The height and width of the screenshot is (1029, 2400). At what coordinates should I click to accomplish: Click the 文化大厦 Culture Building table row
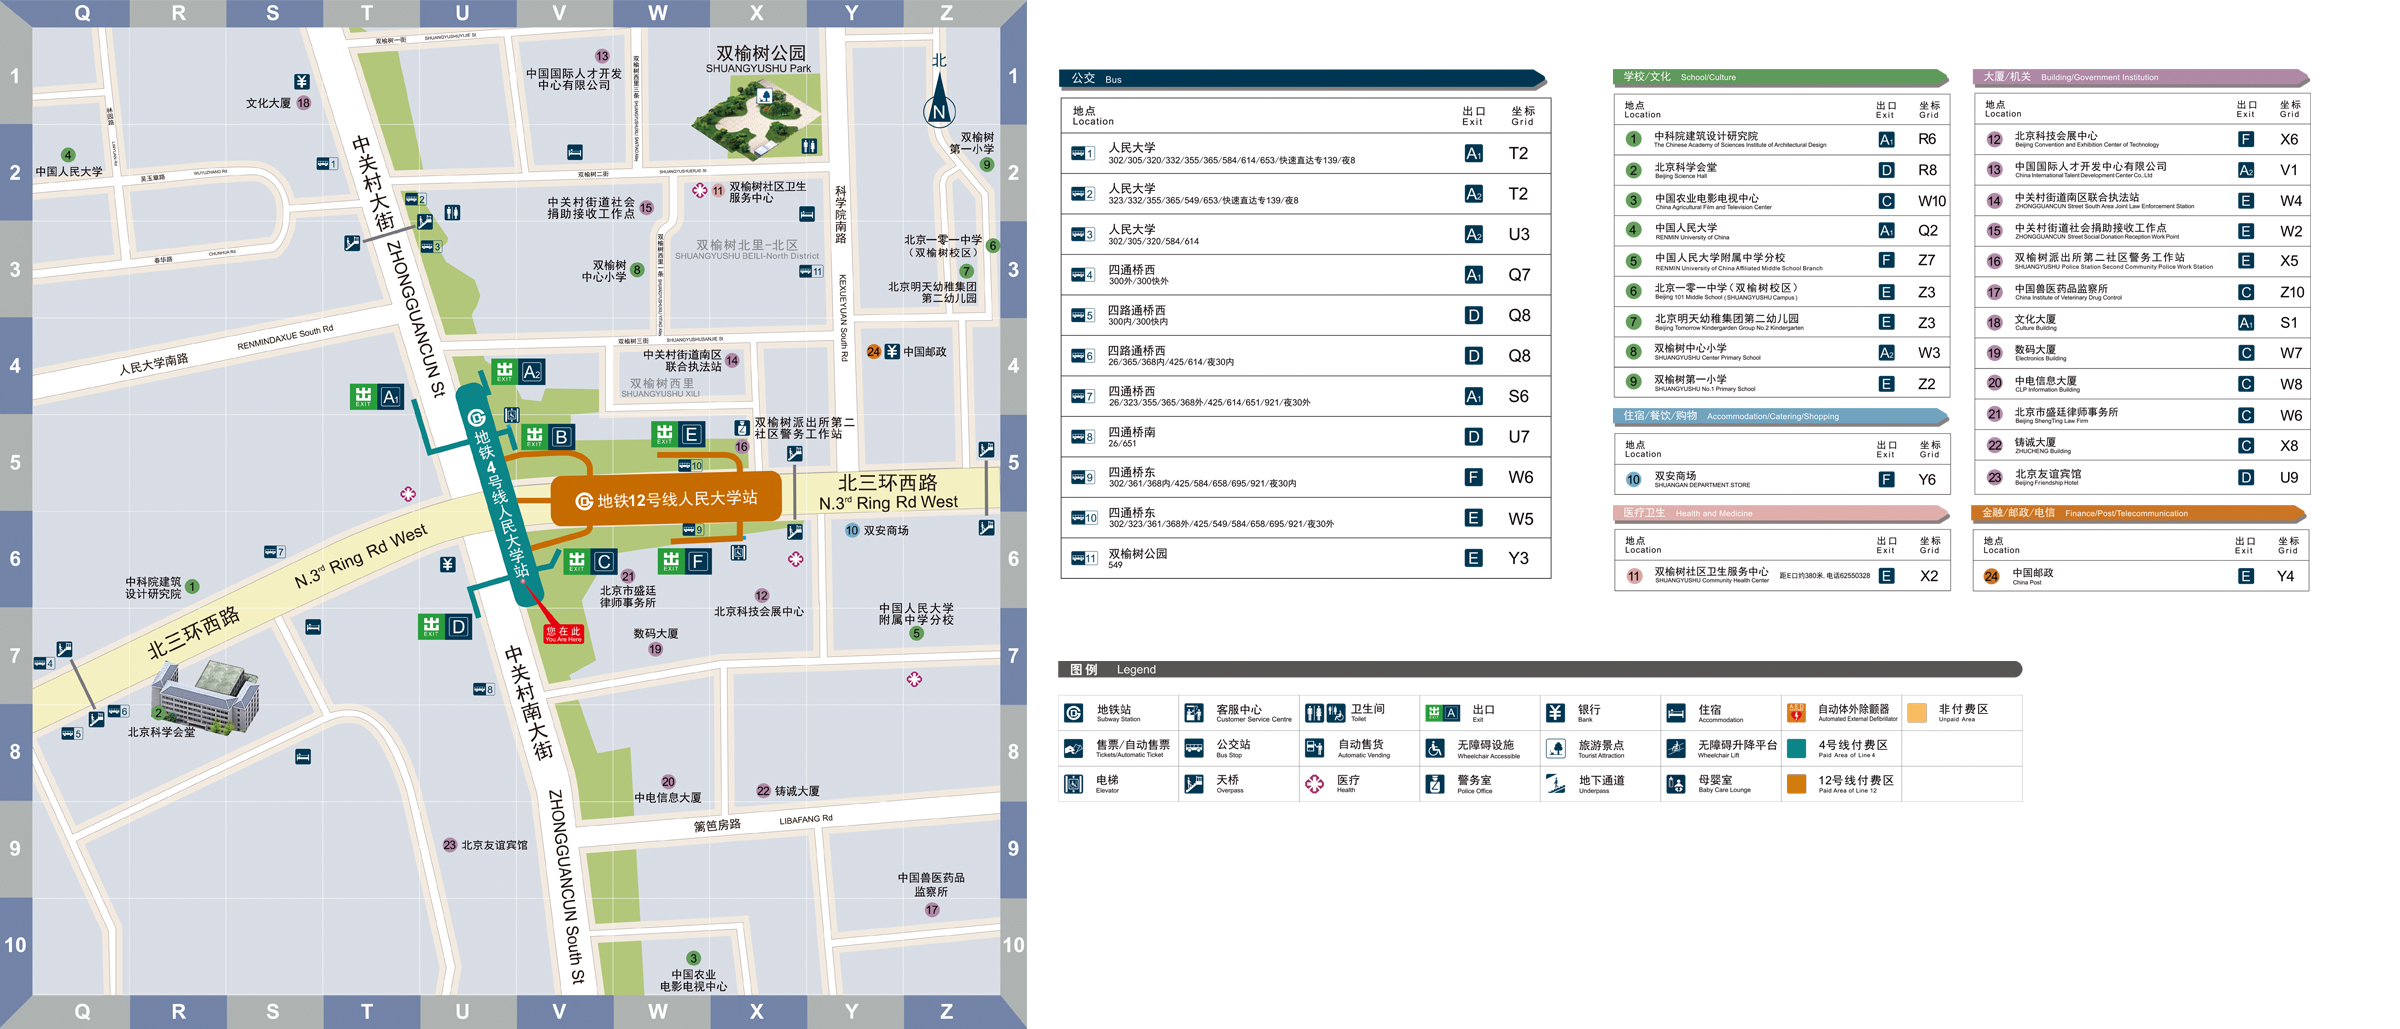point(2141,323)
